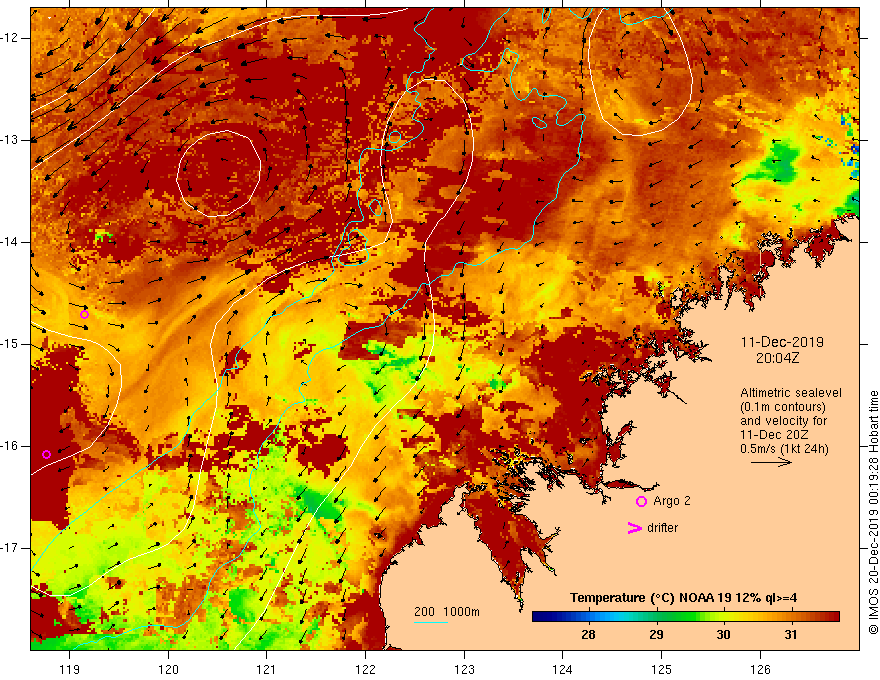This screenshot has width=880, height=680.
Task: Click the 'and velocity for' text line
Action: point(783,421)
